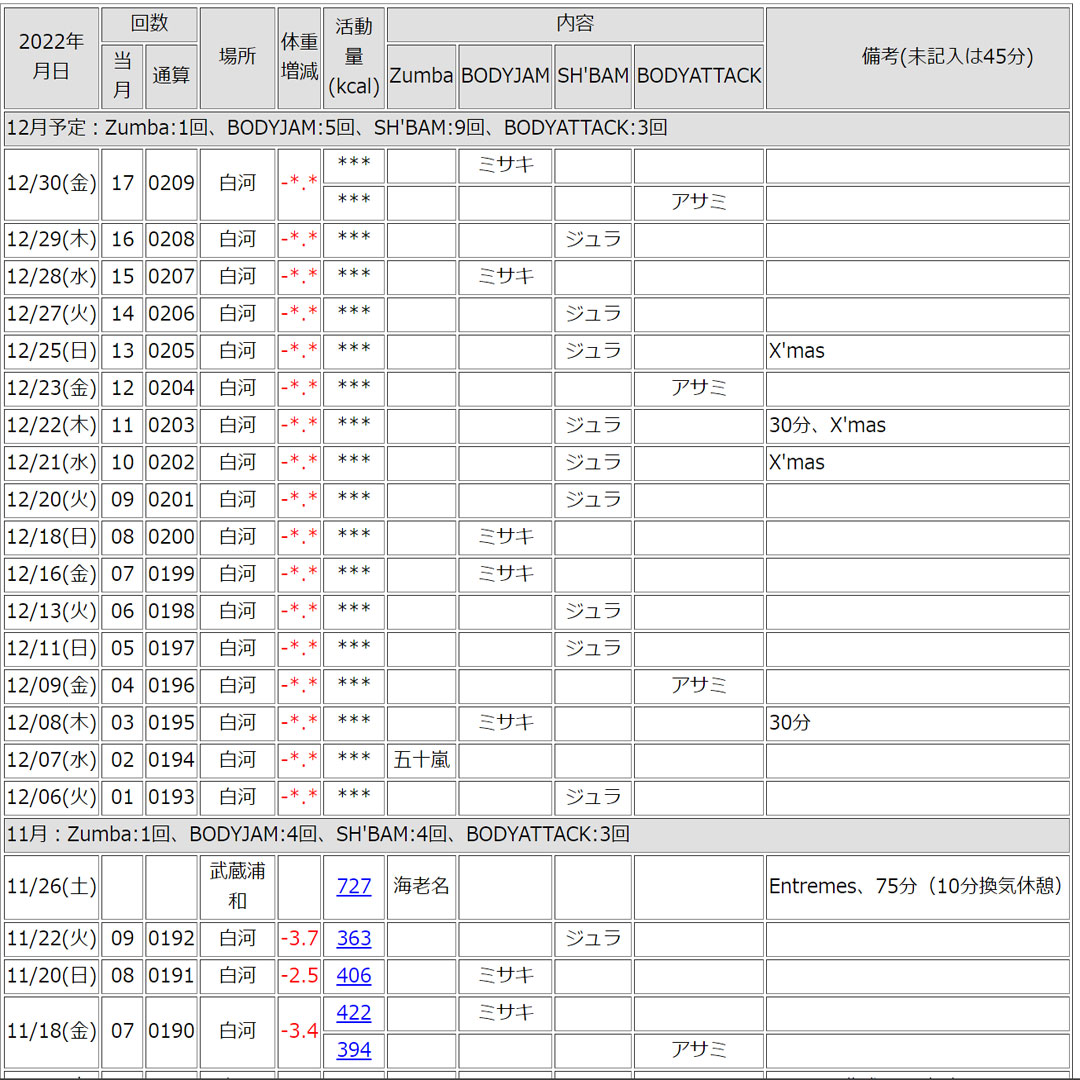Click the Zumba column header
1080x1080 pixels.
[422, 76]
